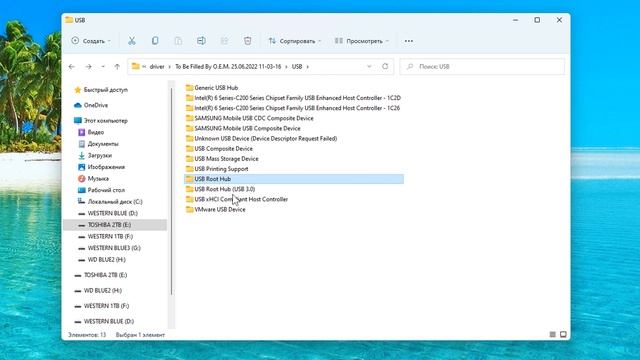Open the three-dots more options menu

click(409, 41)
